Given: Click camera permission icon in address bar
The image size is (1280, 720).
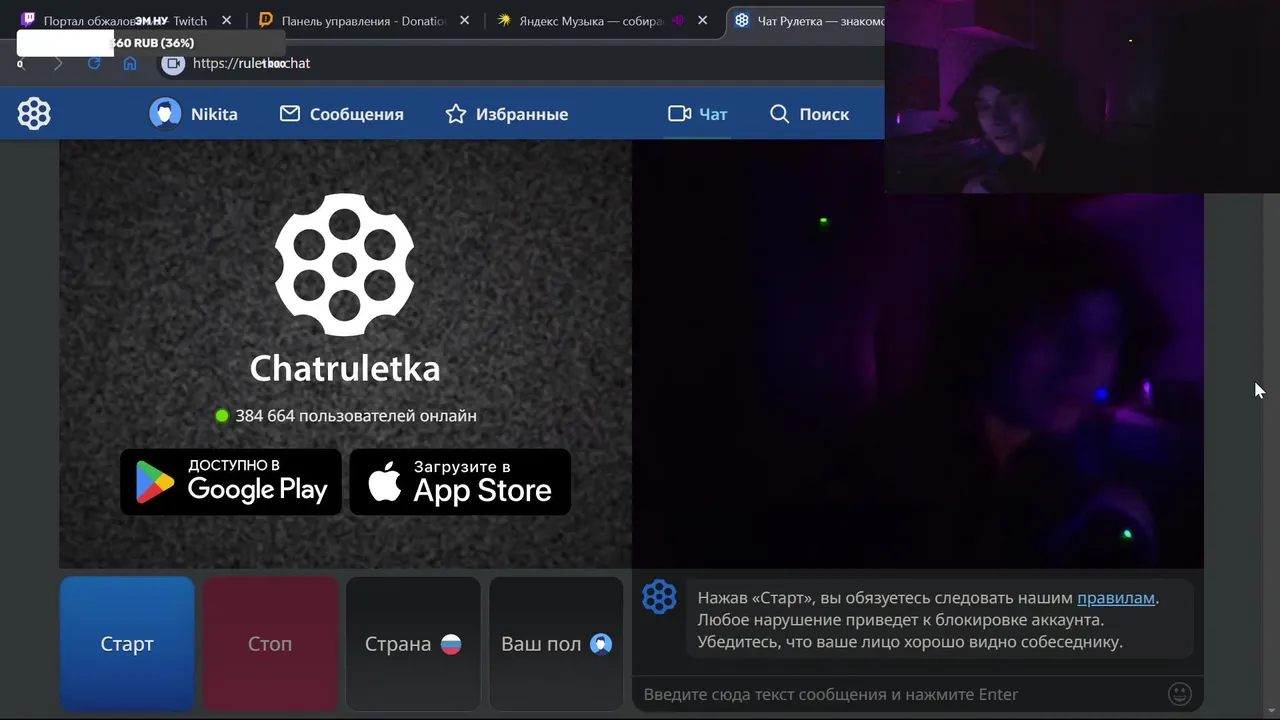Looking at the screenshot, I should (x=173, y=63).
